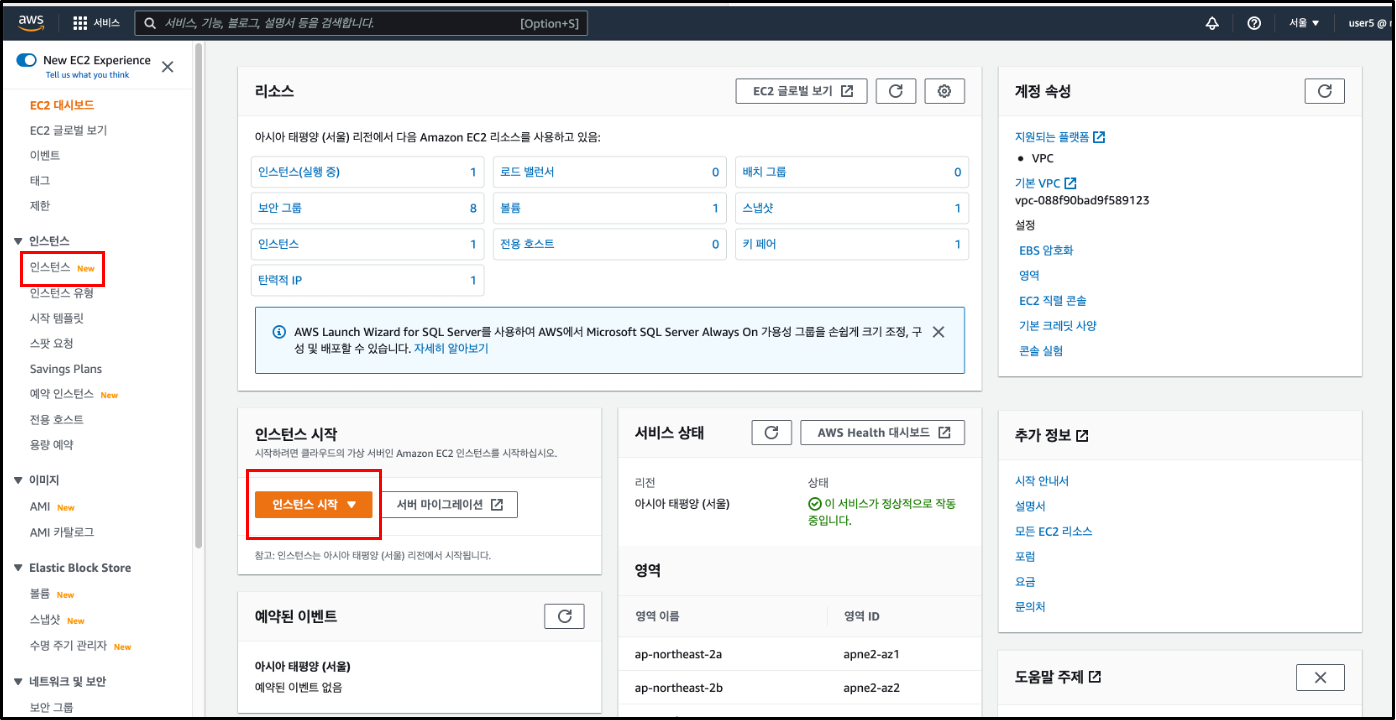1396x720 pixels.
Task: Open the 서울 region dropdown
Action: (x=1304, y=23)
